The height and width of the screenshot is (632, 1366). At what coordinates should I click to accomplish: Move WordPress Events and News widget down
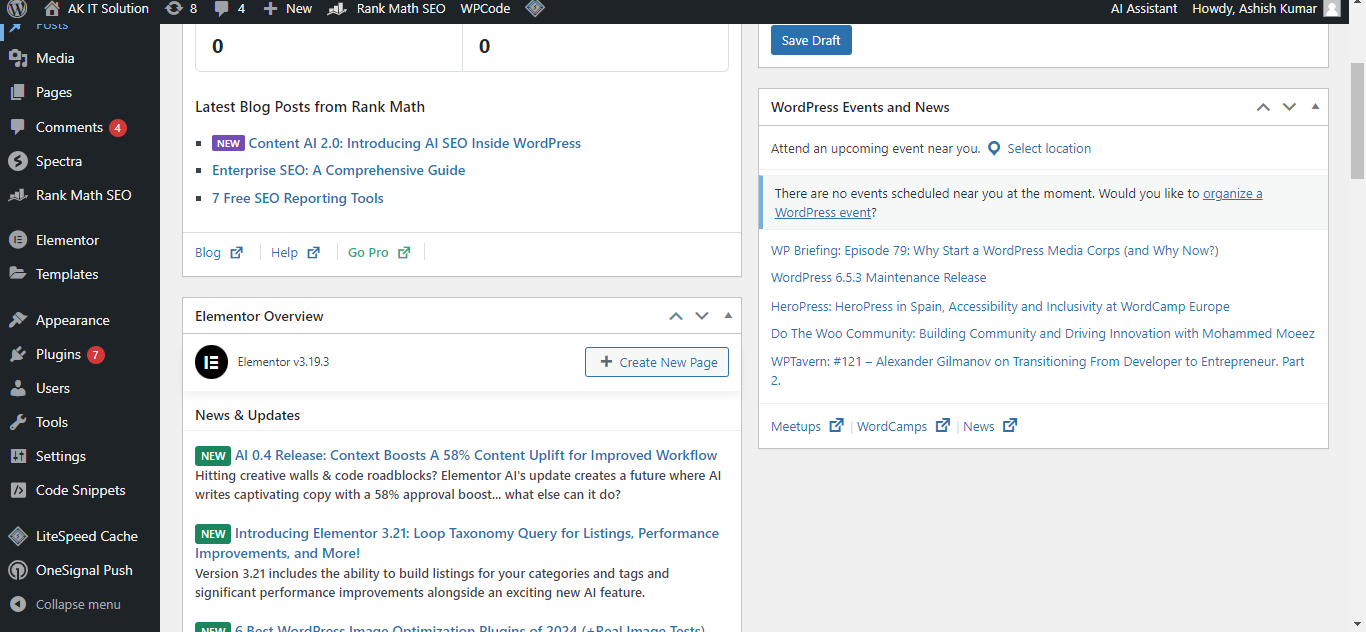click(1289, 107)
